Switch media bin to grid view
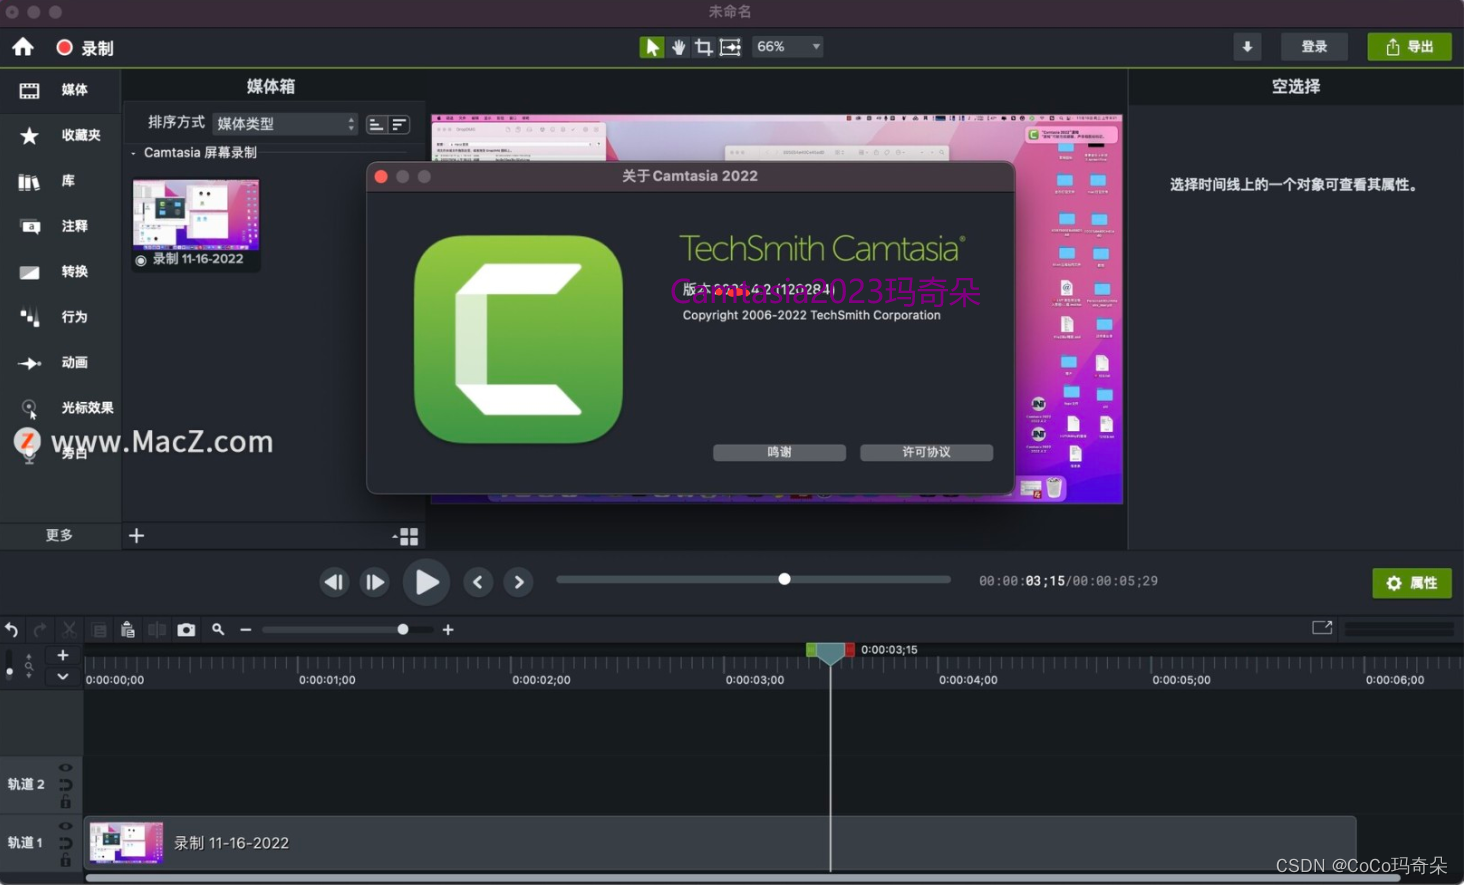The height and width of the screenshot is (885, 1464). 406,537
